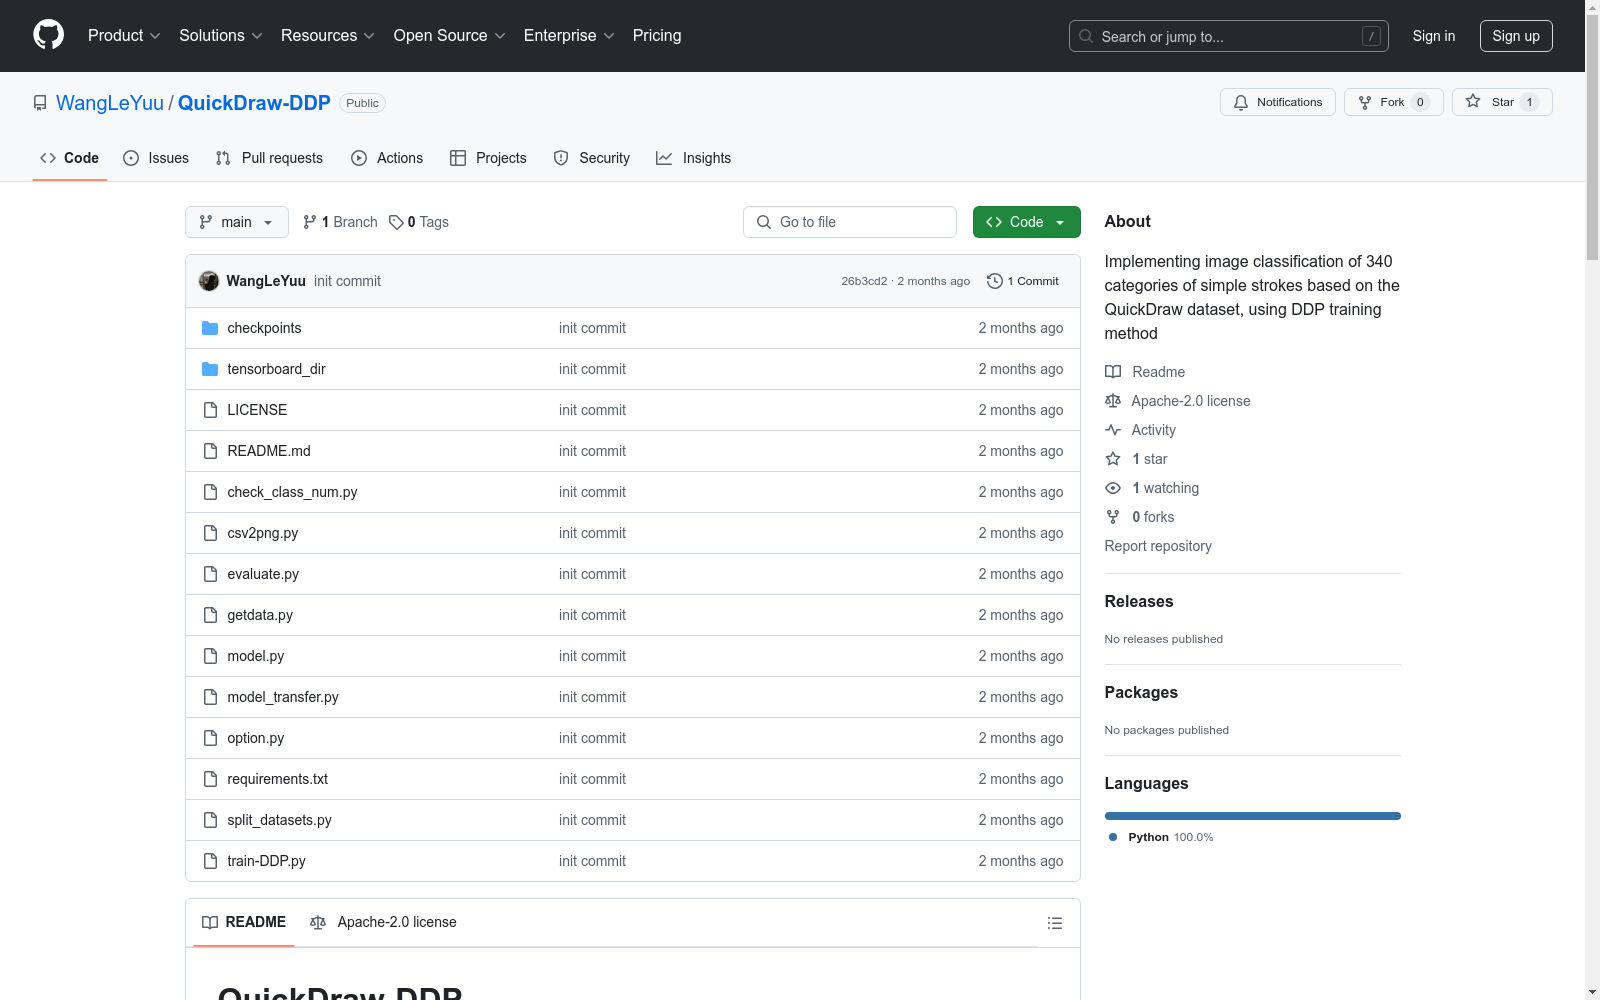Select the Apache-2.0 license tab below file list
This screenshot has height=1000, width=1600.
(x=383, y=922)
